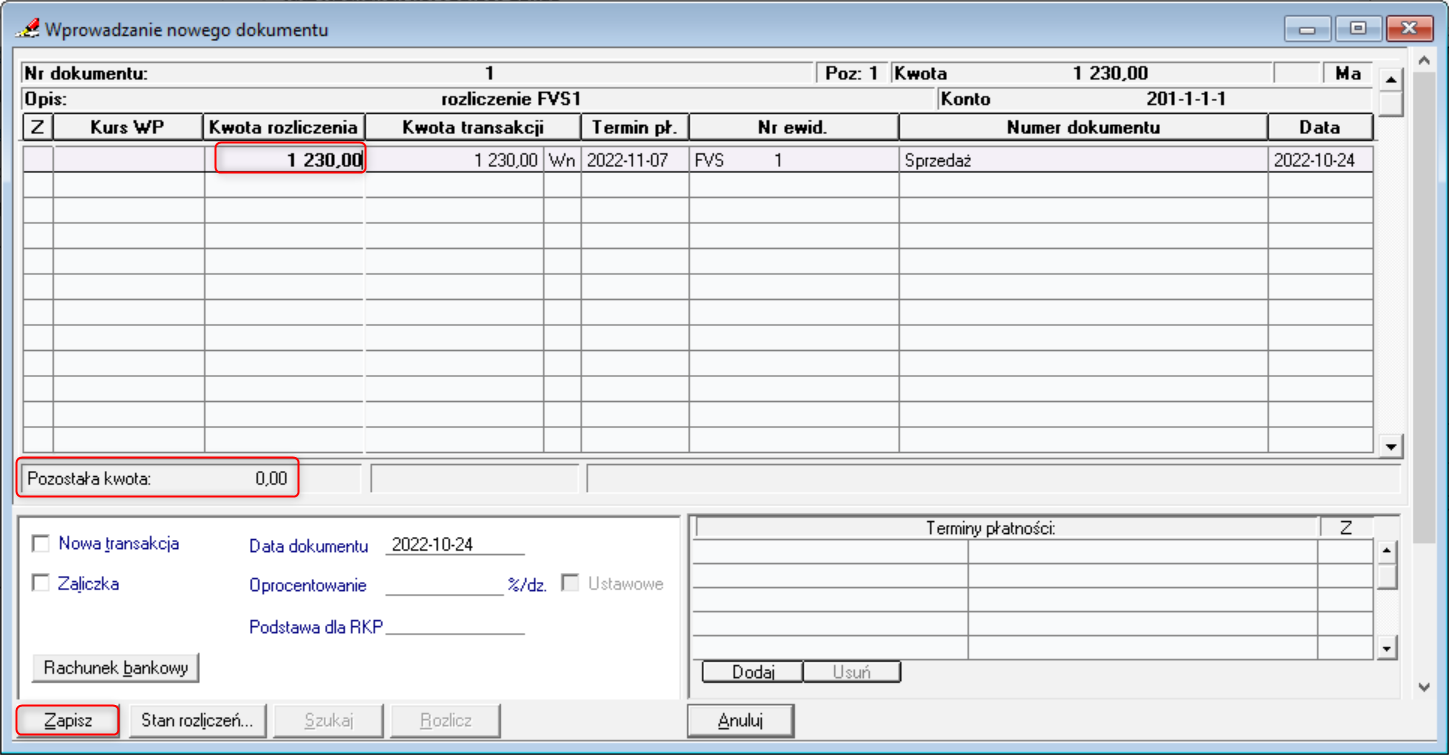Click the Data column header
Viewport: 1449px width, 755px height.
tap(1320, 127)
